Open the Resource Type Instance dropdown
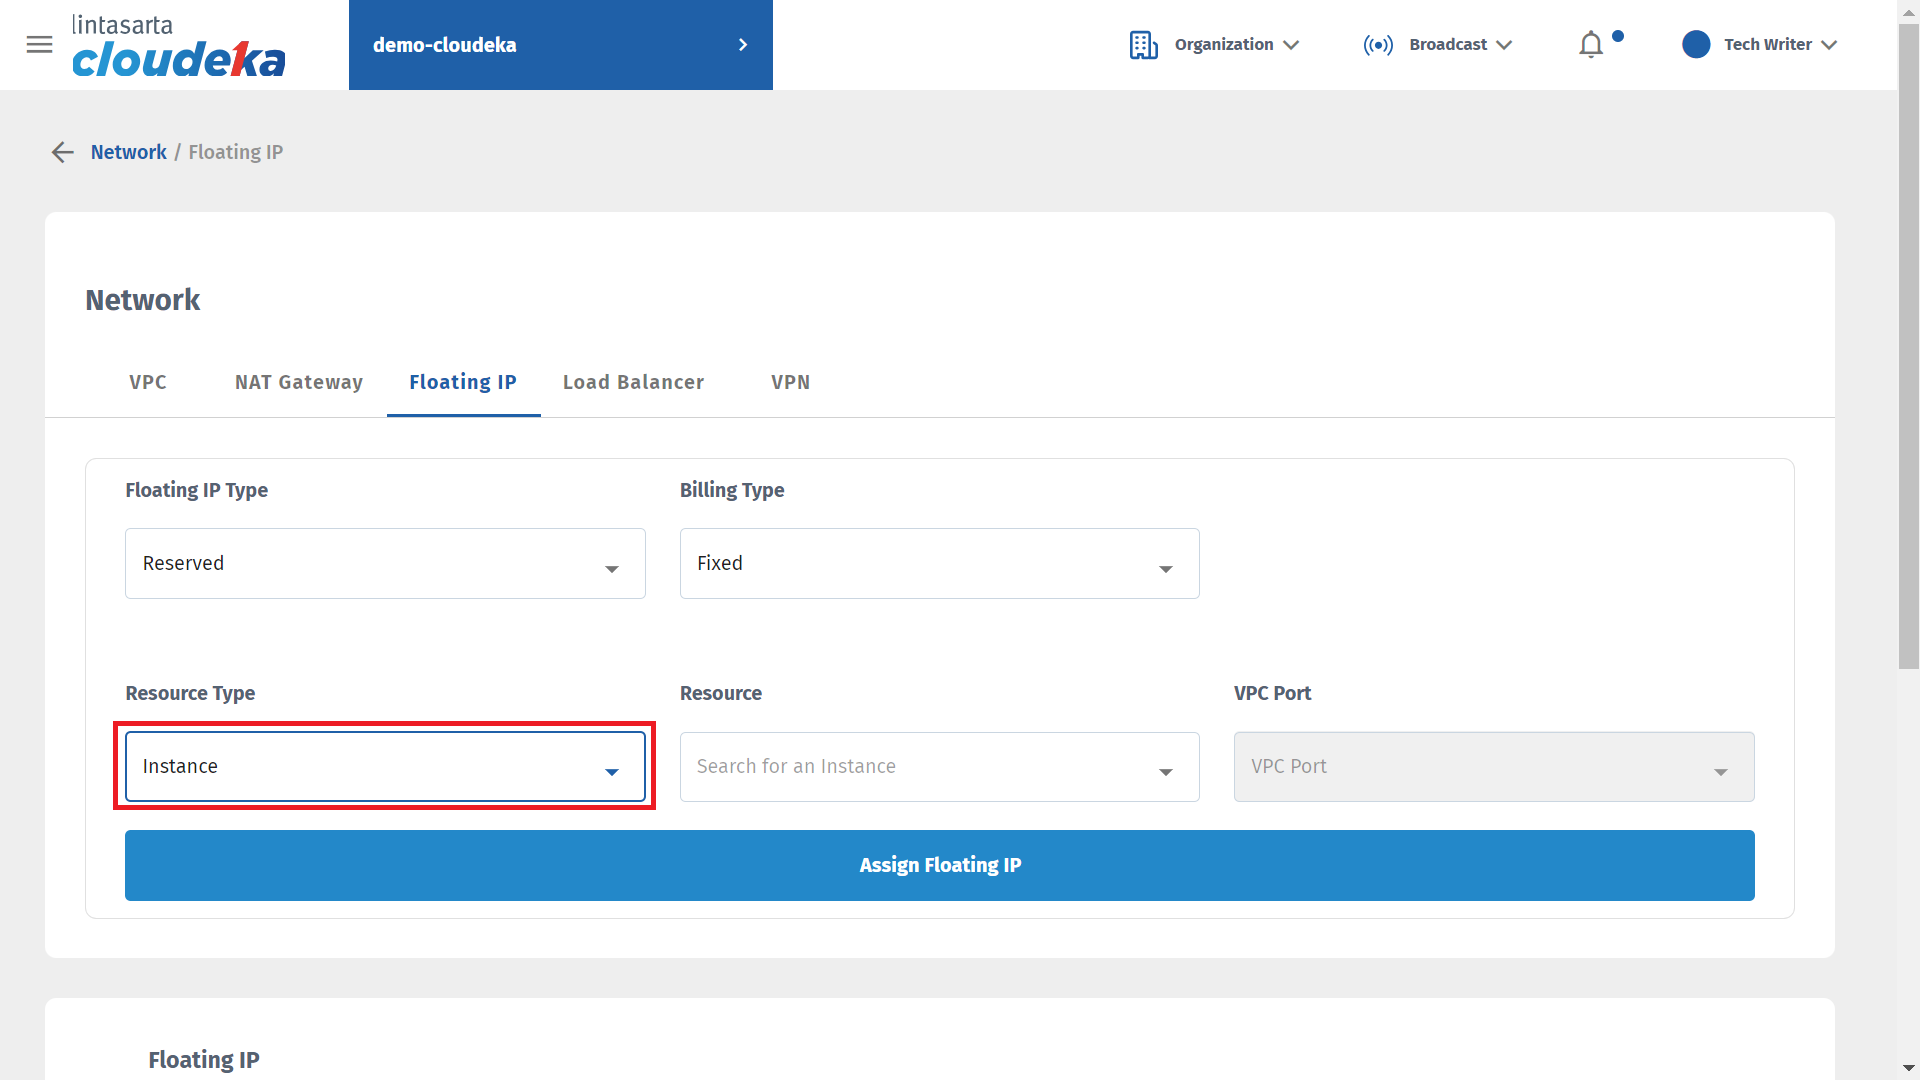This screenshot has height=1080, width=1920. pyautogui.click(x=385, y=767)
